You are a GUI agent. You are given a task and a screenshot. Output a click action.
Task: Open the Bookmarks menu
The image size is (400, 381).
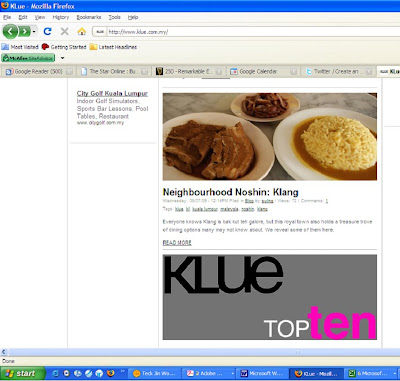point(89,17)
